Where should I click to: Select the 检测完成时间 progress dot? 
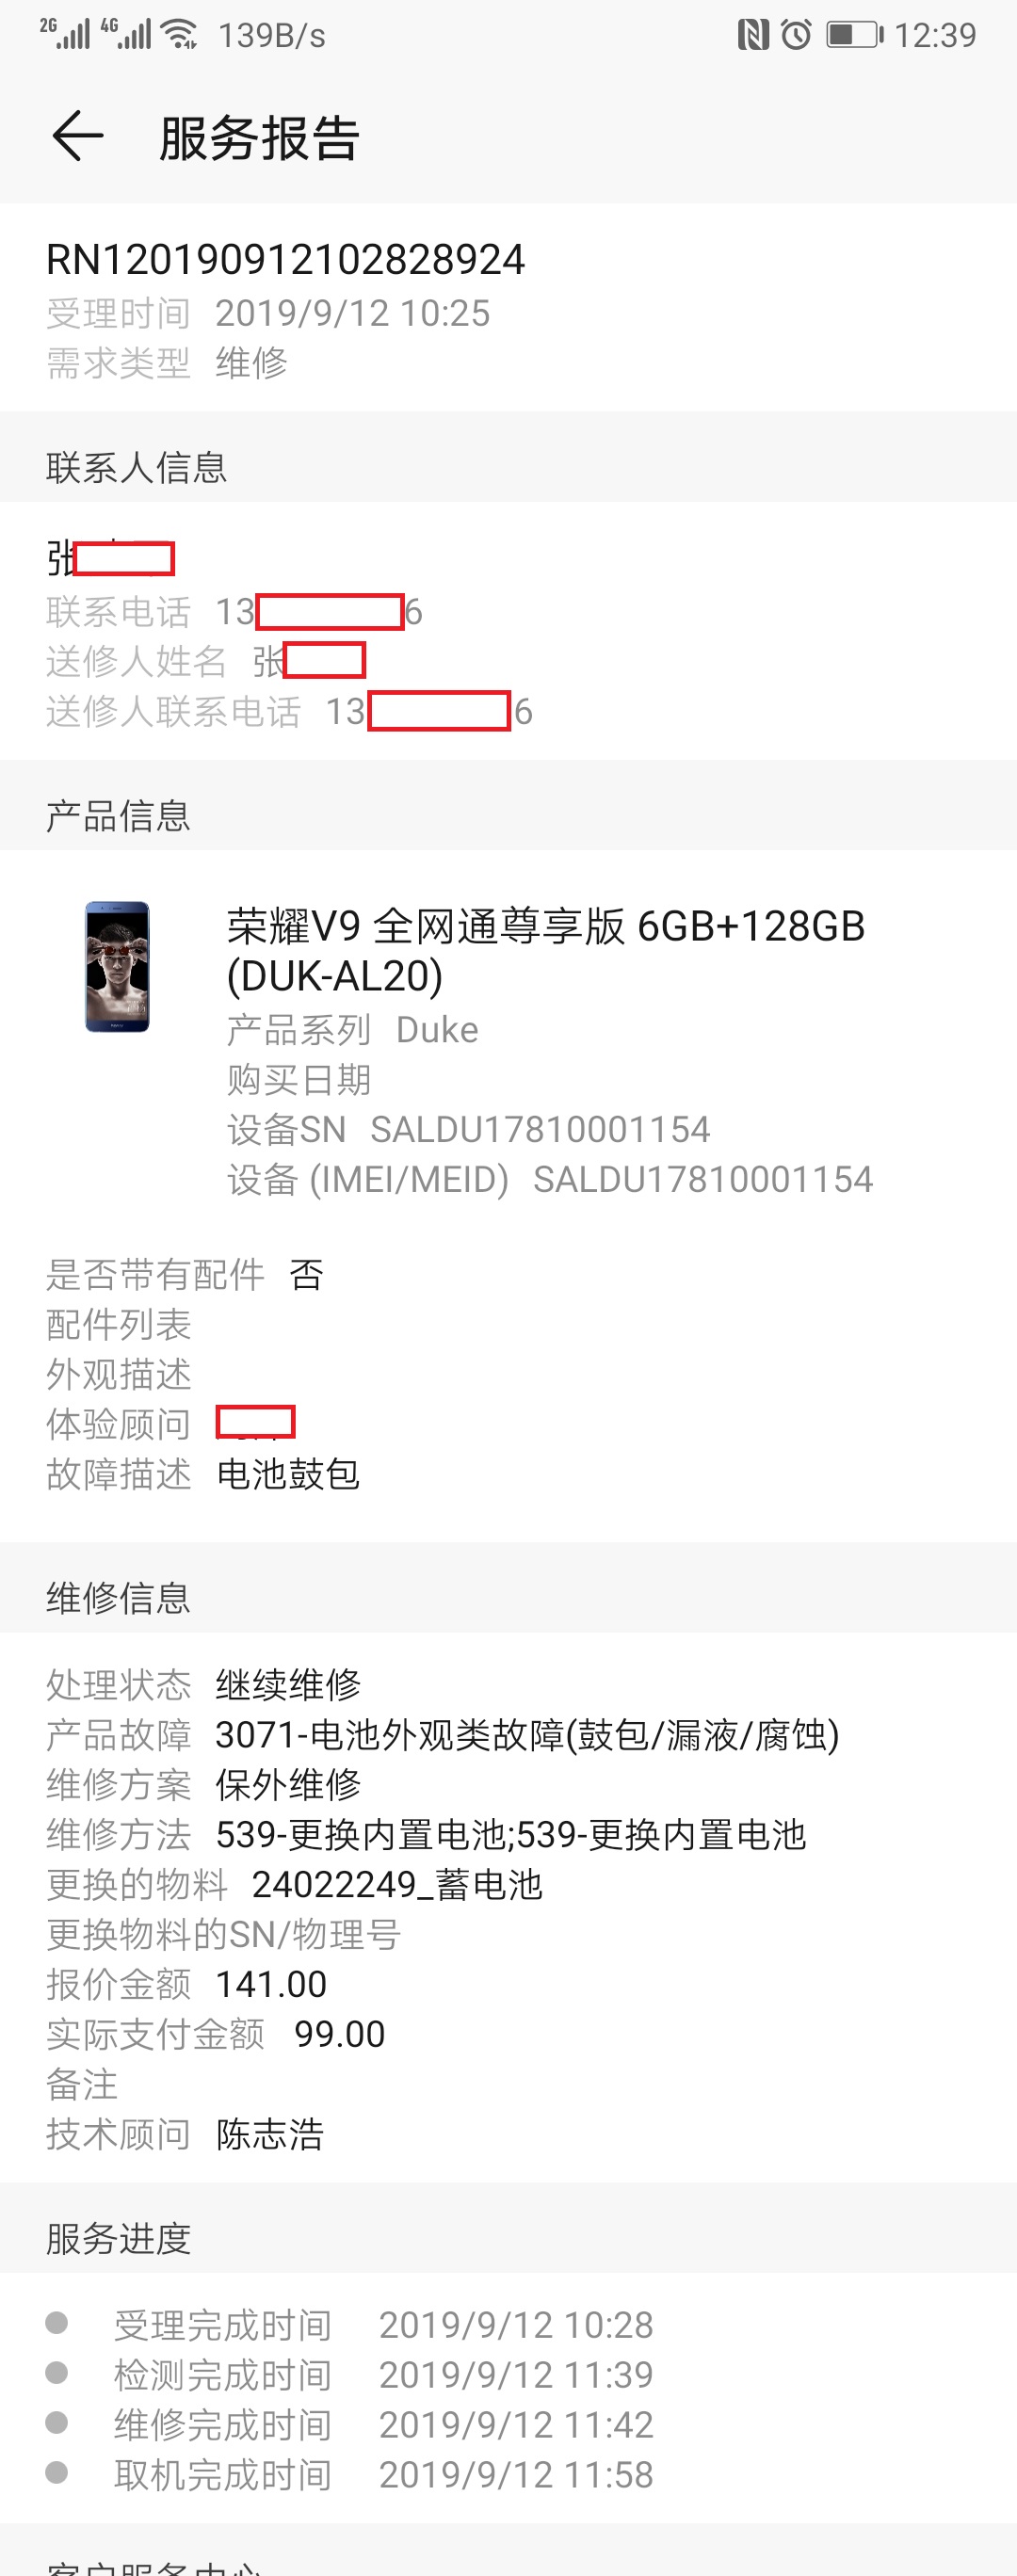pos(57,2372)
